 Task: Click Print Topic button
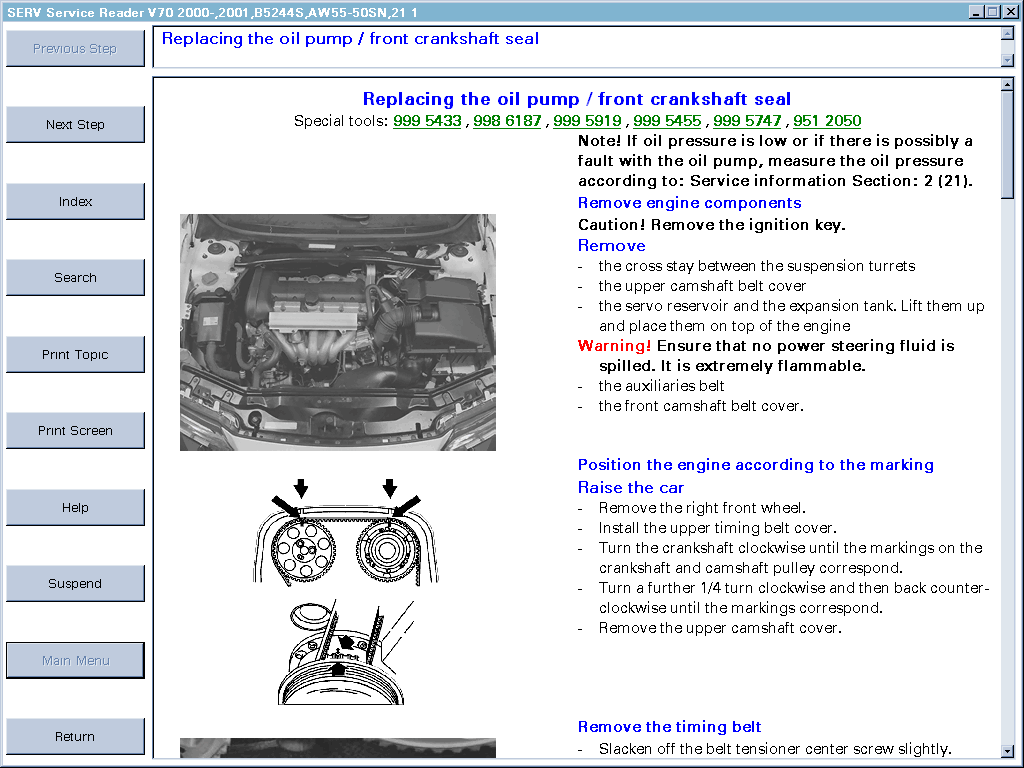[75, 355]
